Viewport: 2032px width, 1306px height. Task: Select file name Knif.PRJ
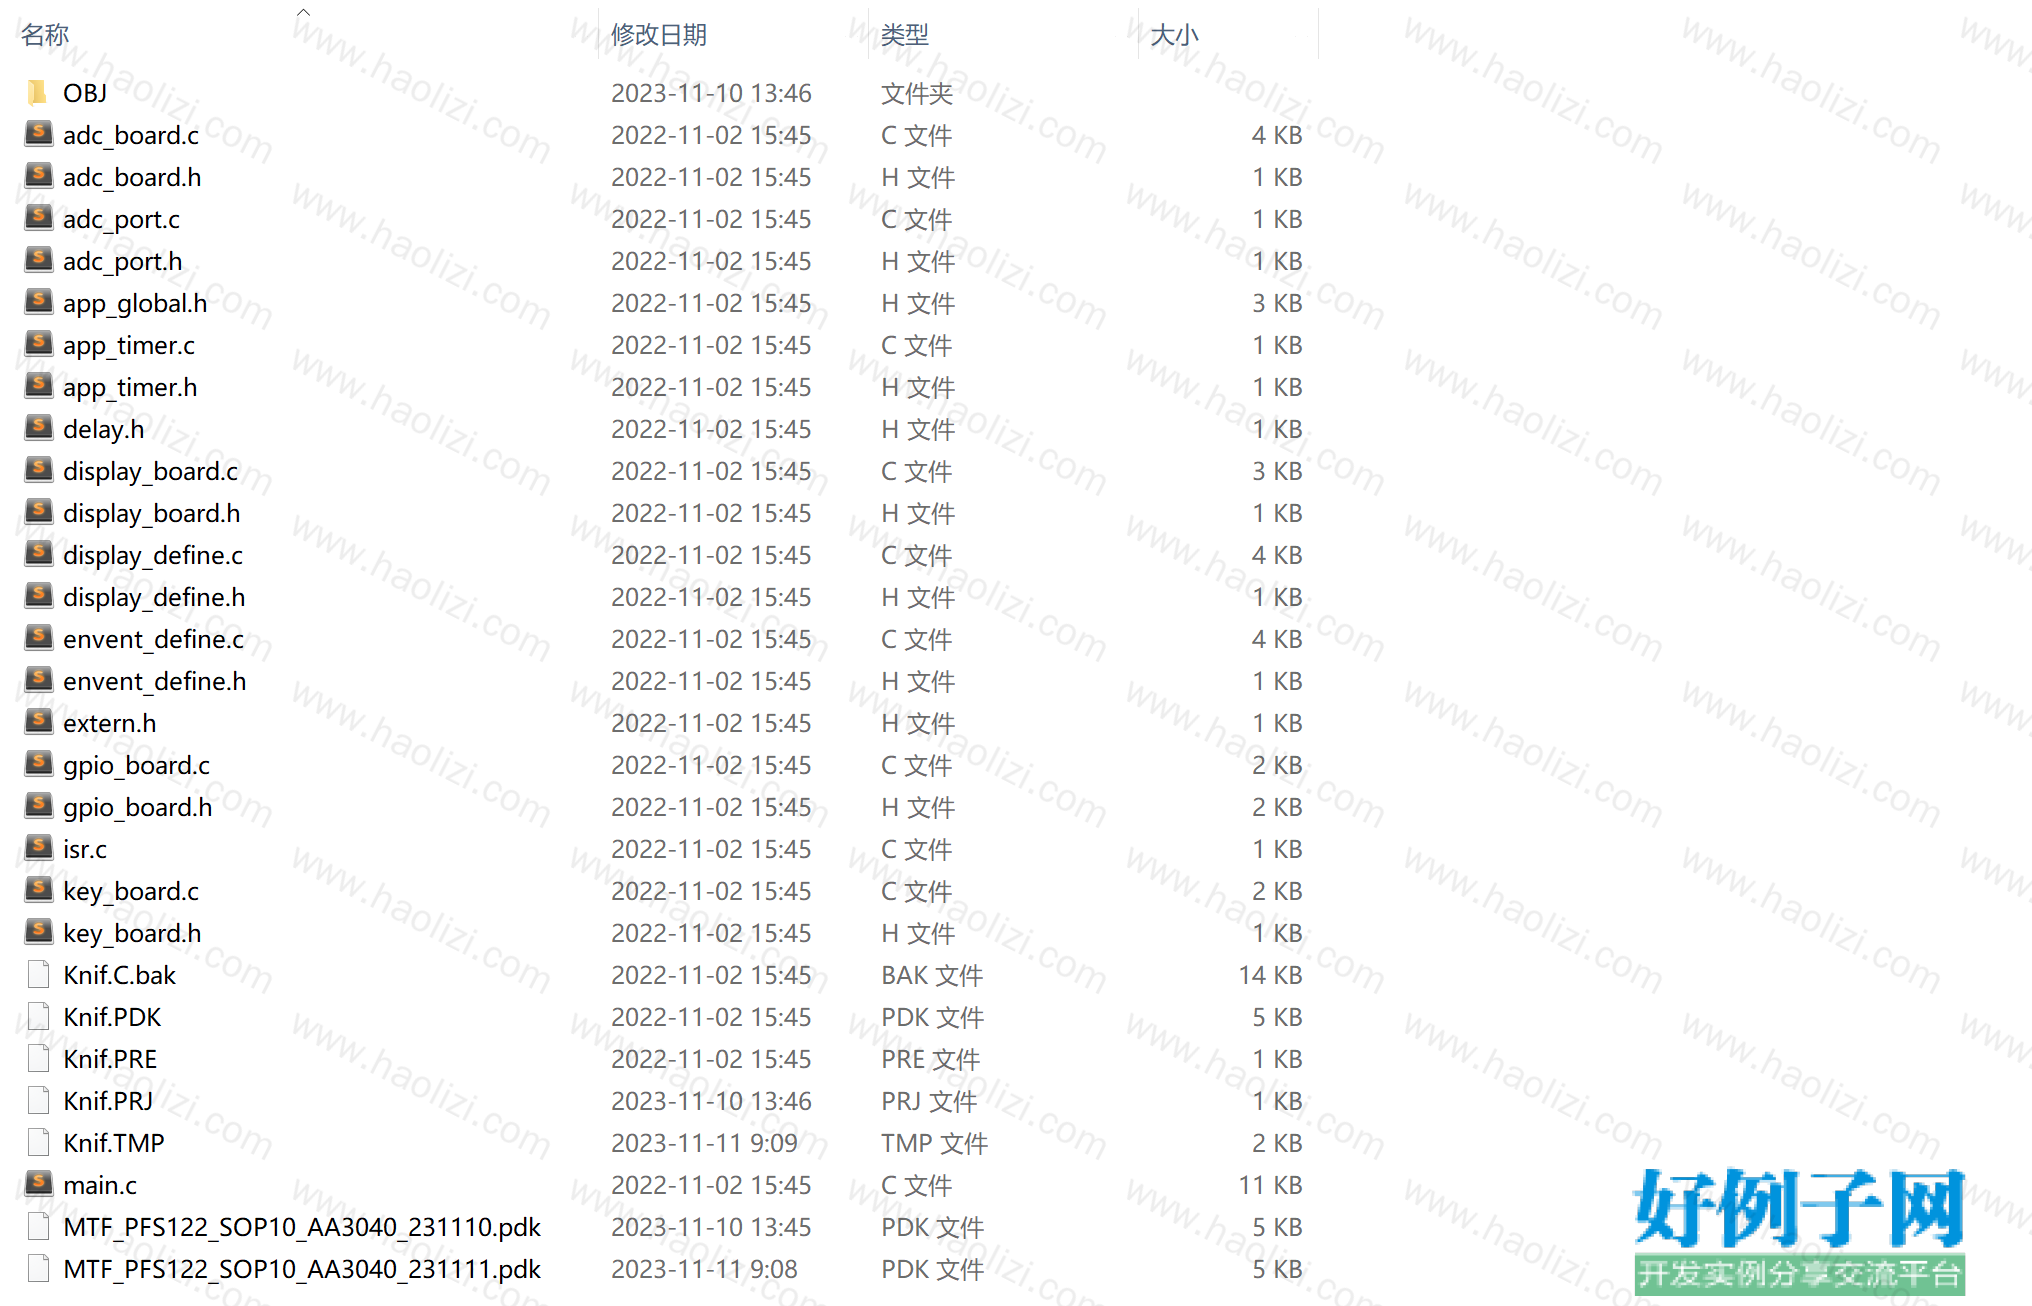coord(108,1101)
